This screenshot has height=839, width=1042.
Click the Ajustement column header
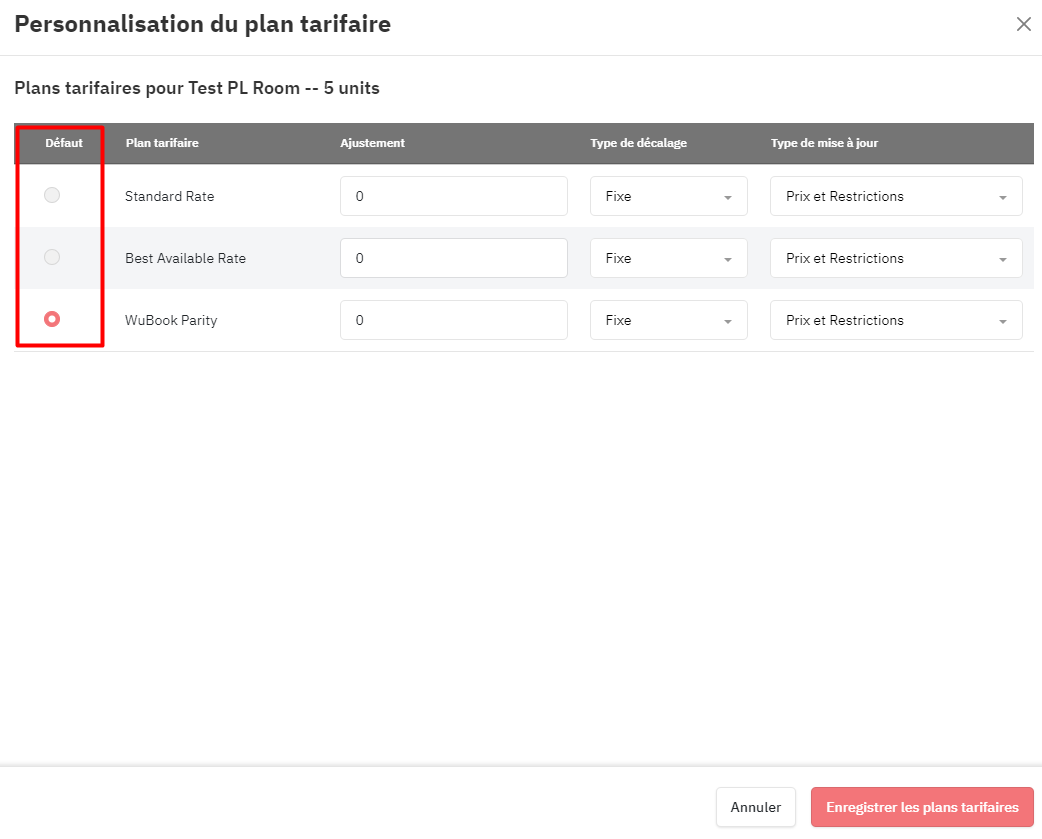tap(372, 143)
